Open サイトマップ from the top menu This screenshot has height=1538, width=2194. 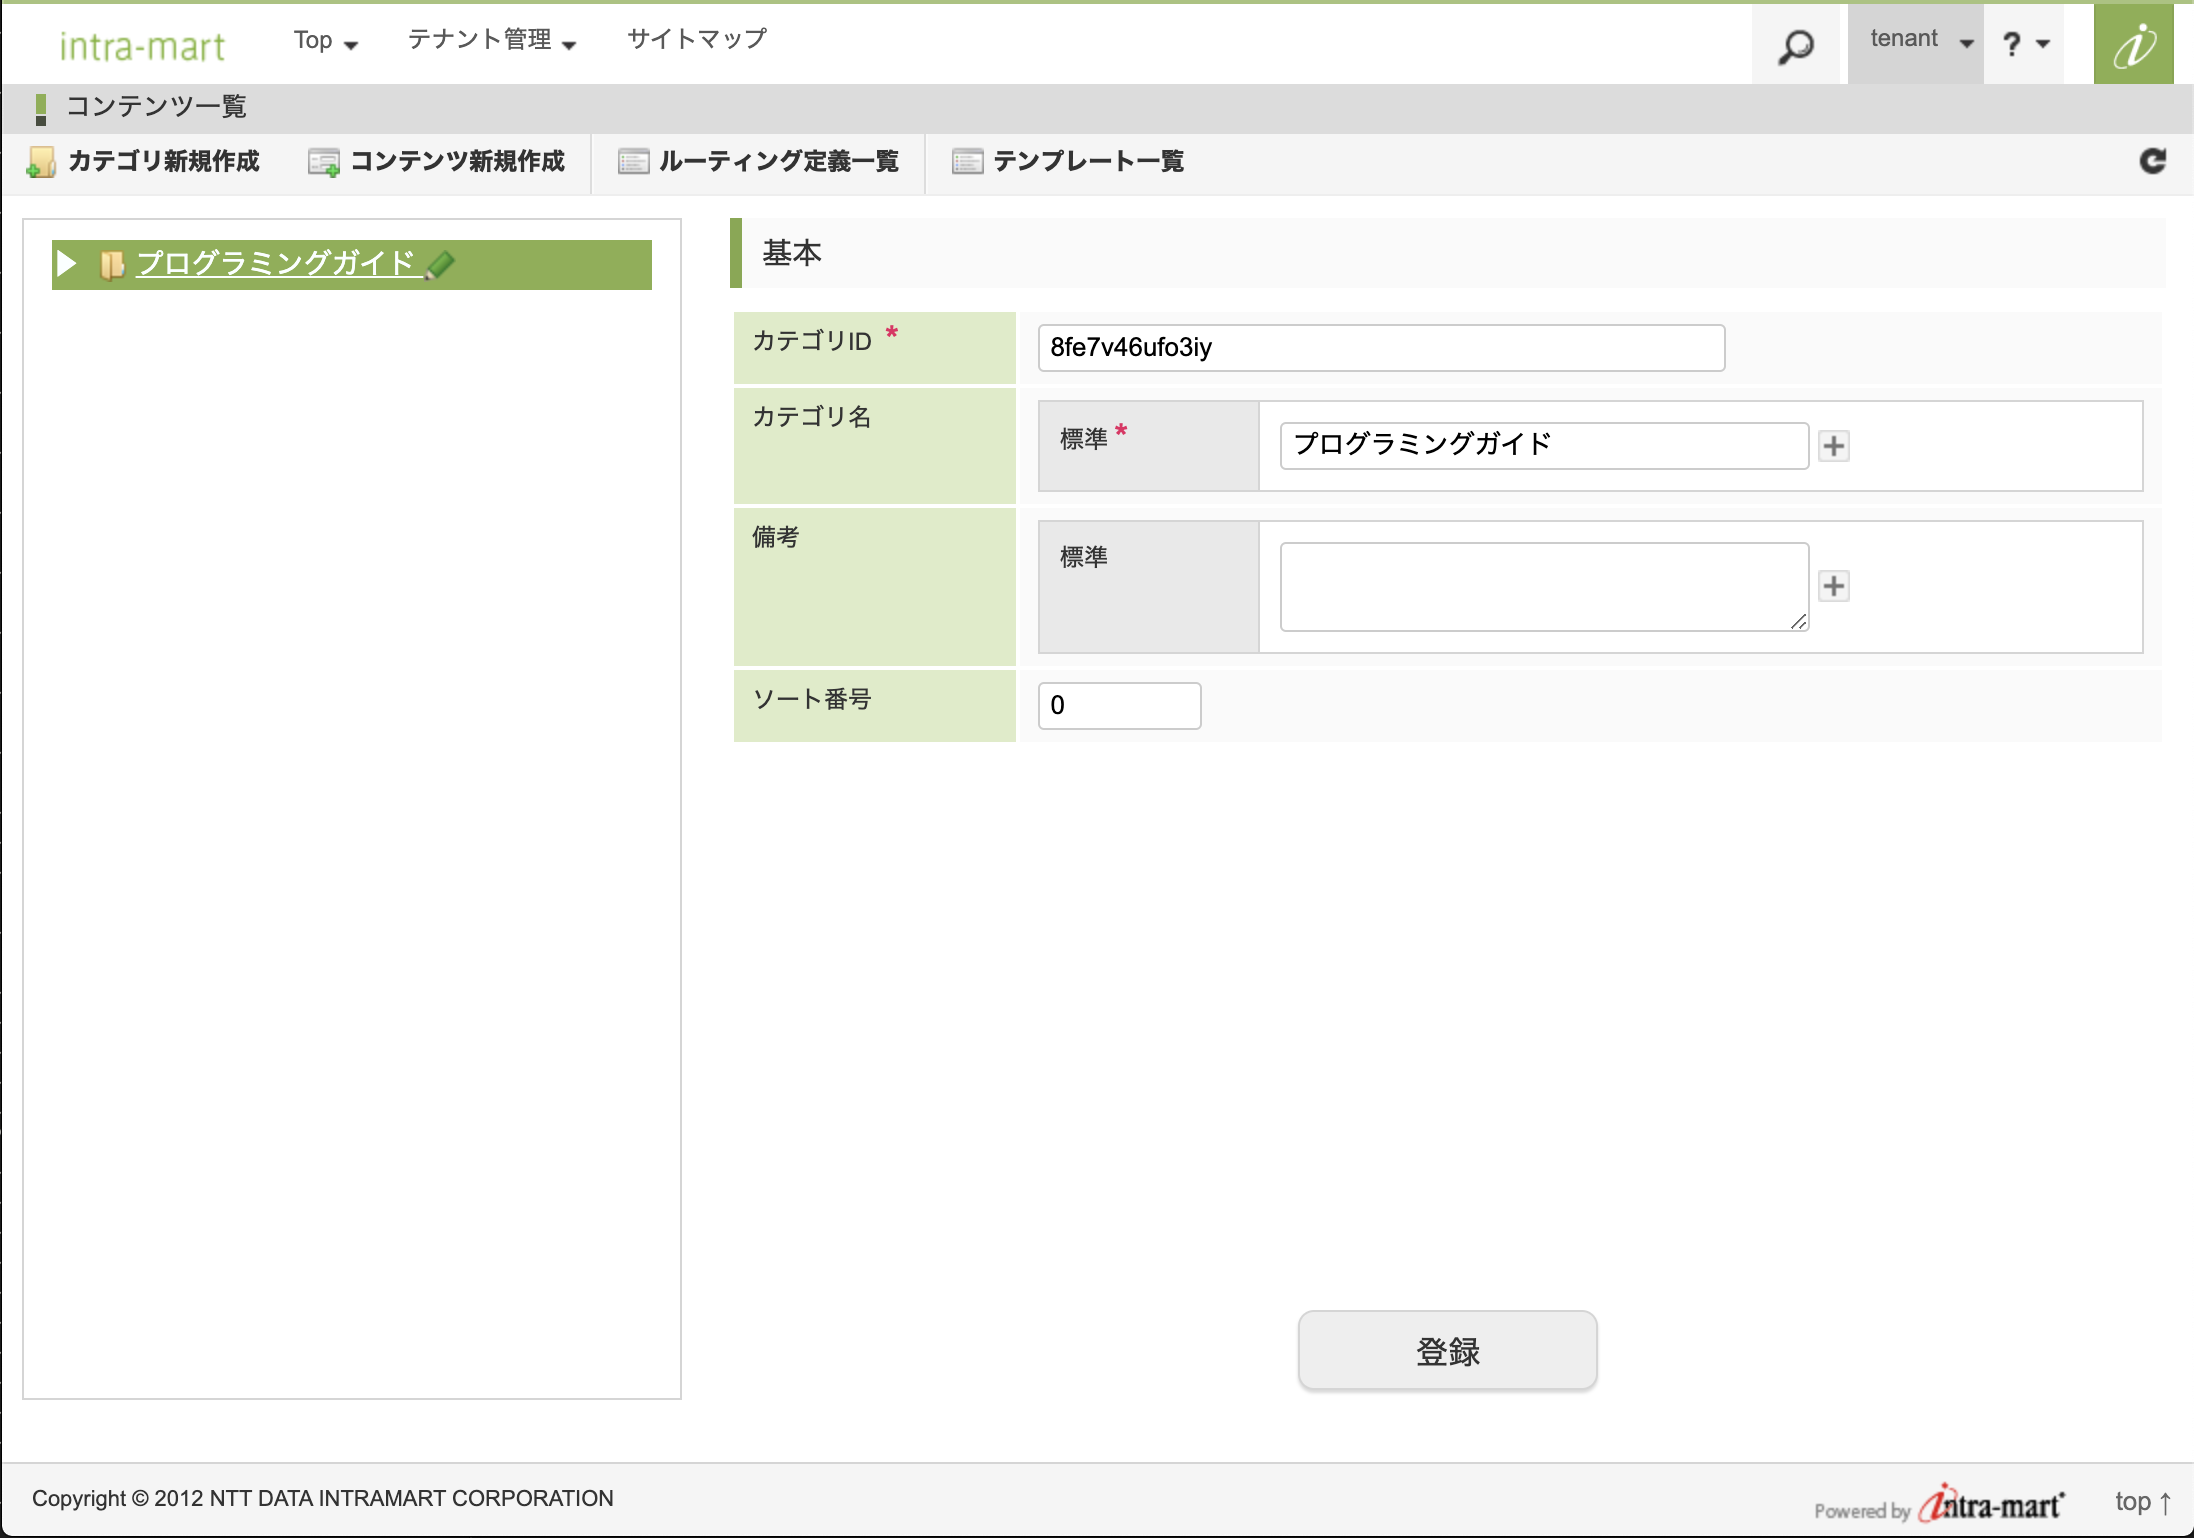[697, 40]
